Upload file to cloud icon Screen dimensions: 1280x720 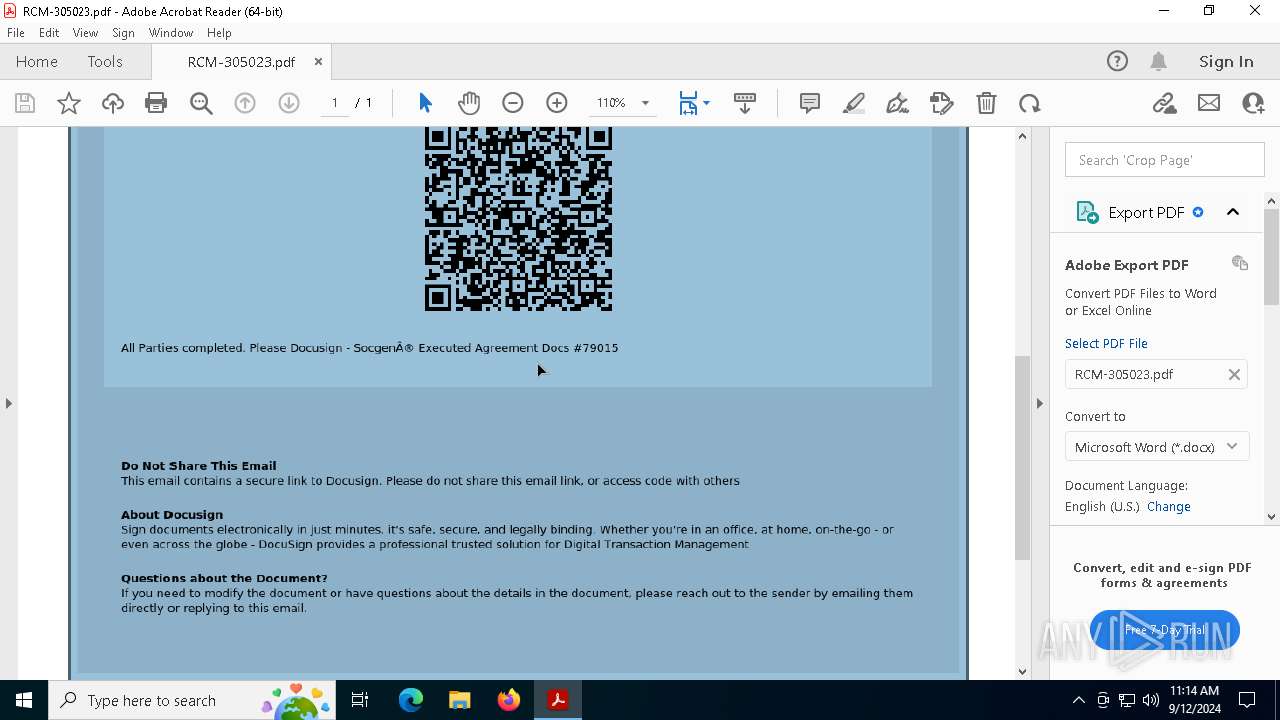click(x=113, y=103)
